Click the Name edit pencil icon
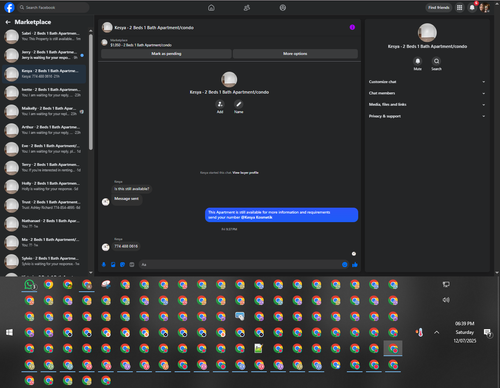This screenshot has height=388, width=500. coord(239,104)
